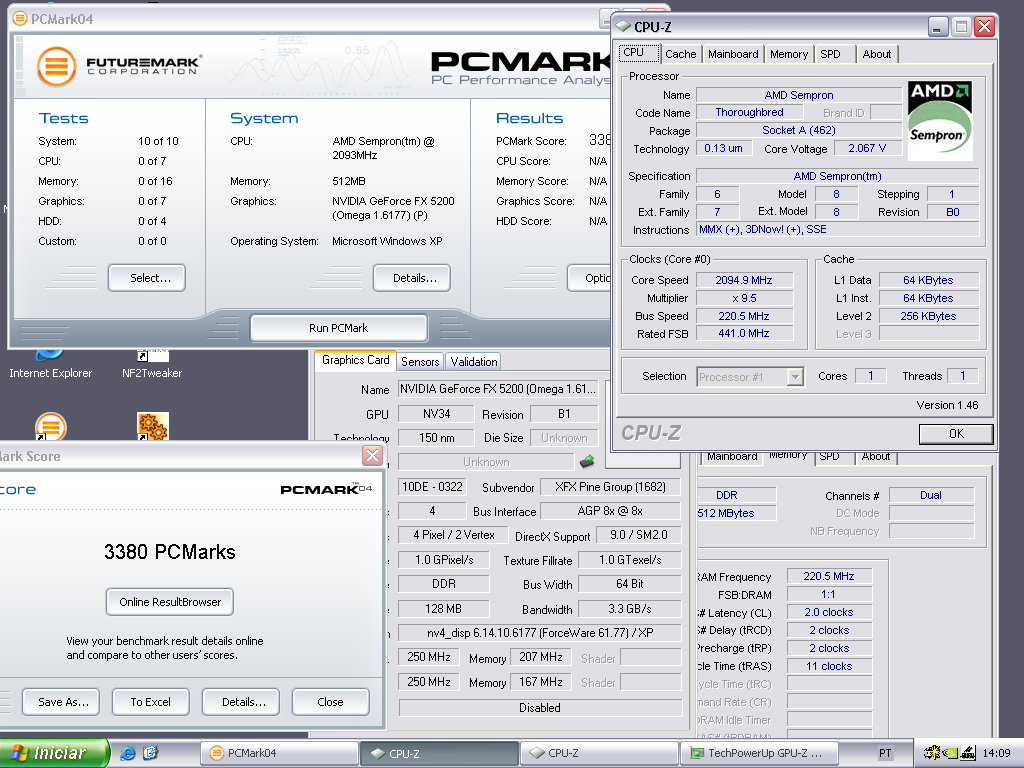Click the GPU-Z Name field
1024x768 pixels.
498,389
